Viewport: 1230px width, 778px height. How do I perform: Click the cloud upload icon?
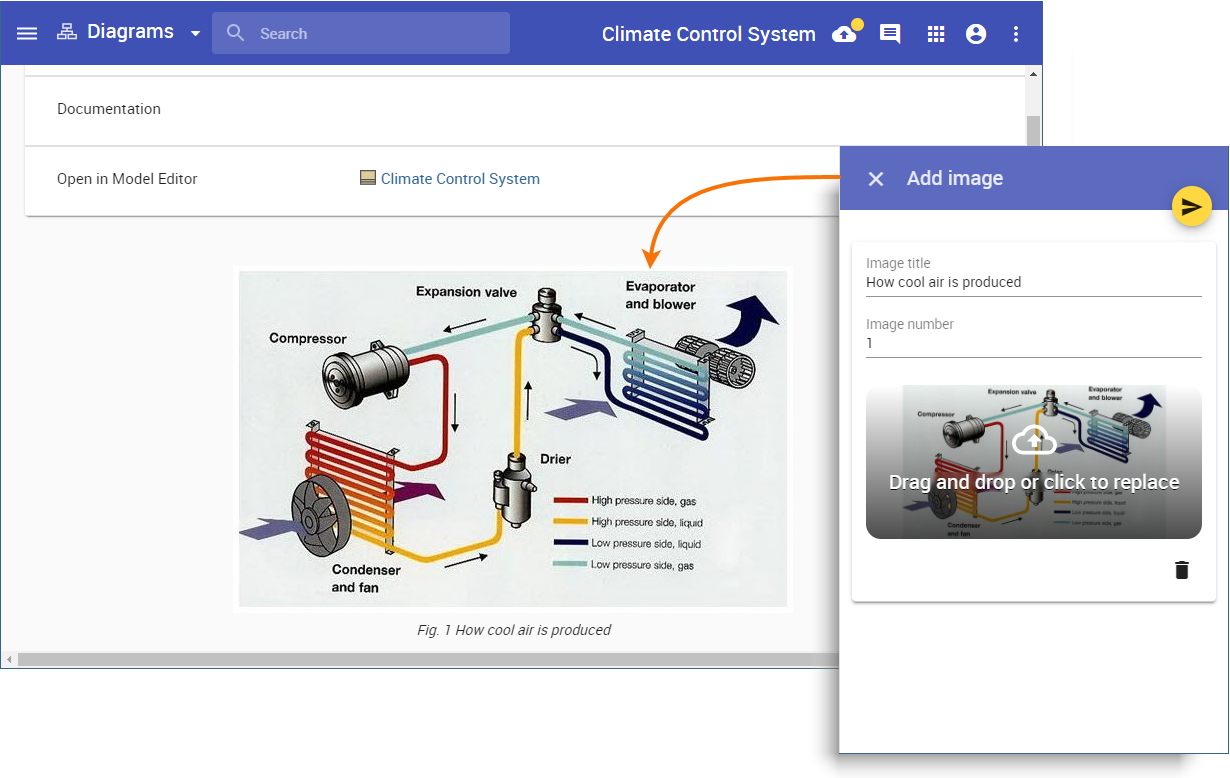pyautogui.click(x=845, y=34)
